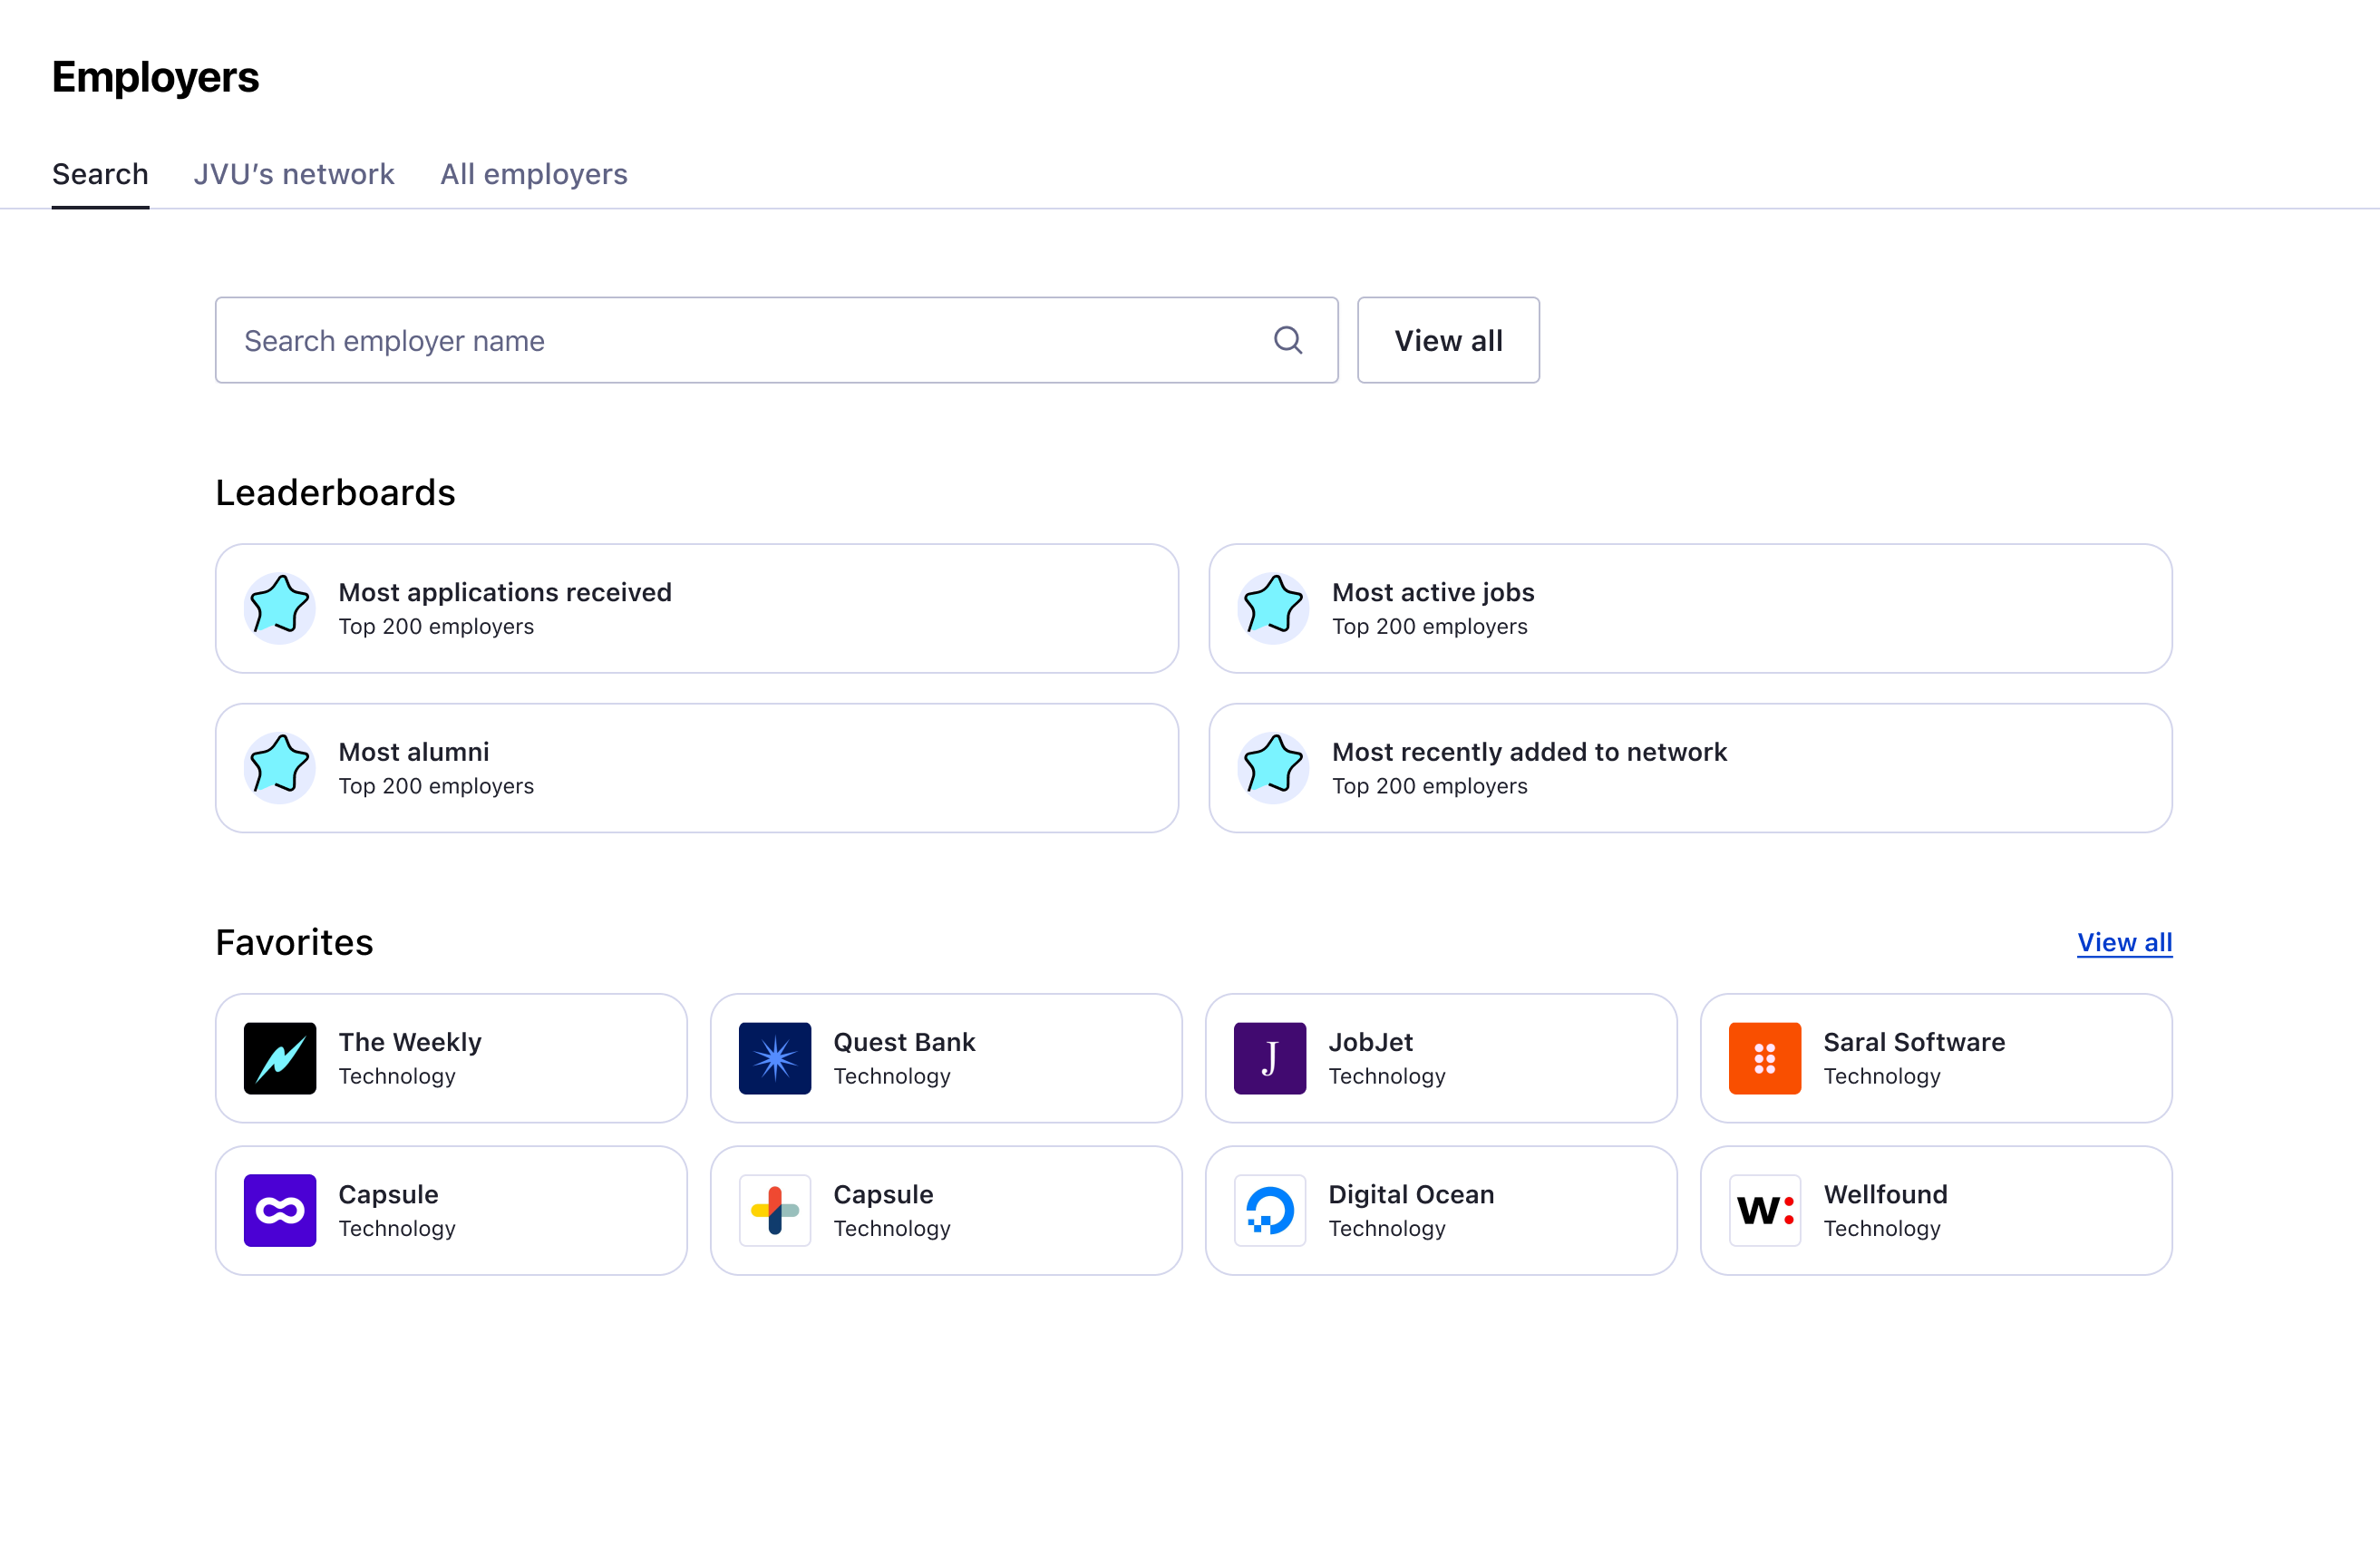
Task: Select Most recently added to network title
Action: coord(1529,752)
